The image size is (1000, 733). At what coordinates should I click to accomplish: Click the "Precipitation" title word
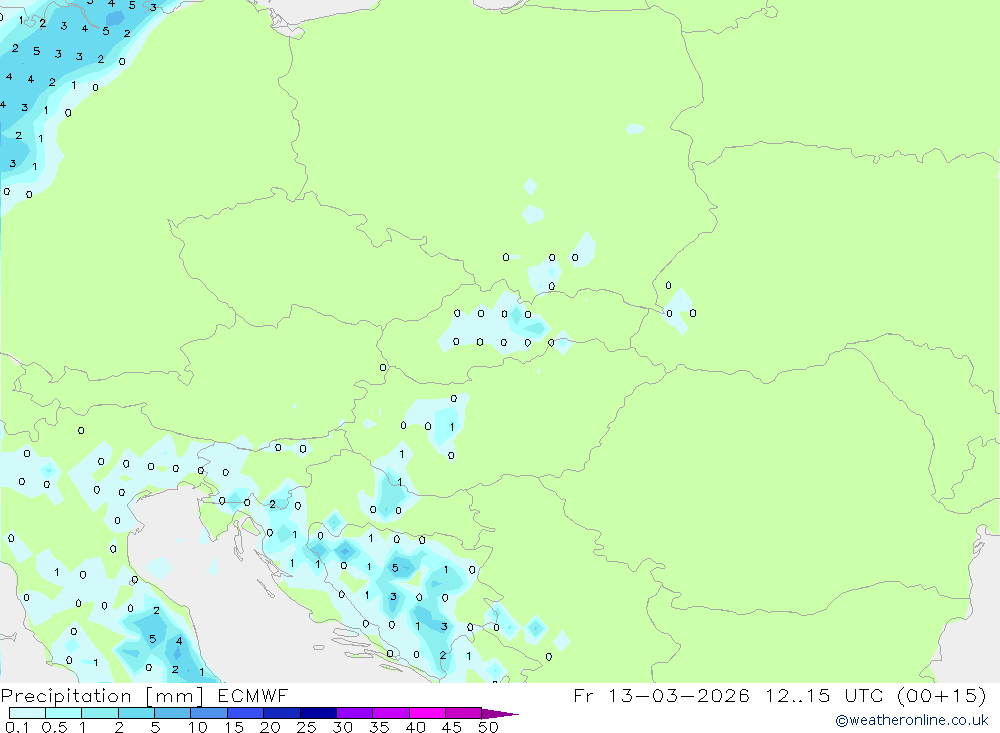[x=66, y=696]
